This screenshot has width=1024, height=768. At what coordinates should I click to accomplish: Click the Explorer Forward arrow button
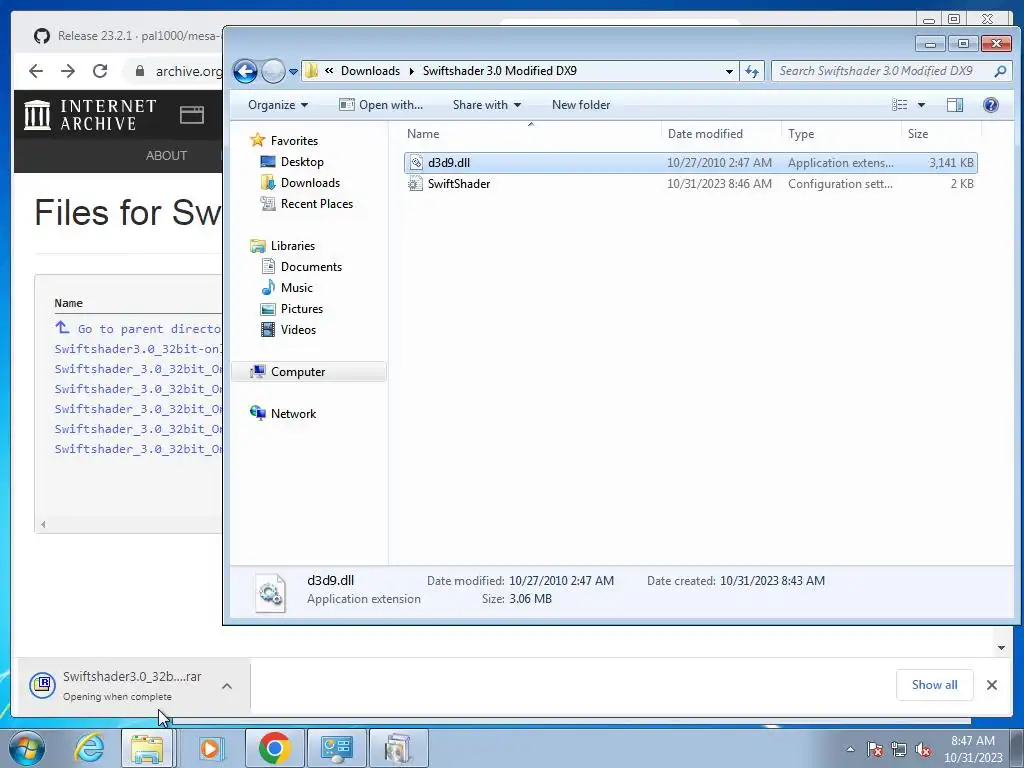point(273,71)
